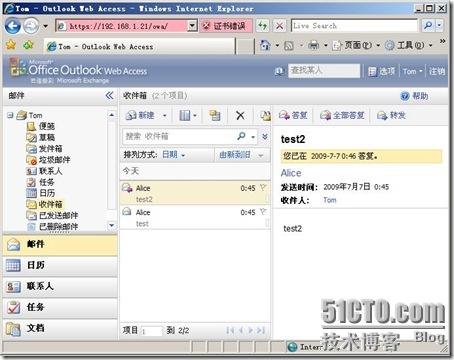454x360 pixels.
Task: Click the address bar showing https://192.168.1.21/owa/
Action: click(121, 26)
